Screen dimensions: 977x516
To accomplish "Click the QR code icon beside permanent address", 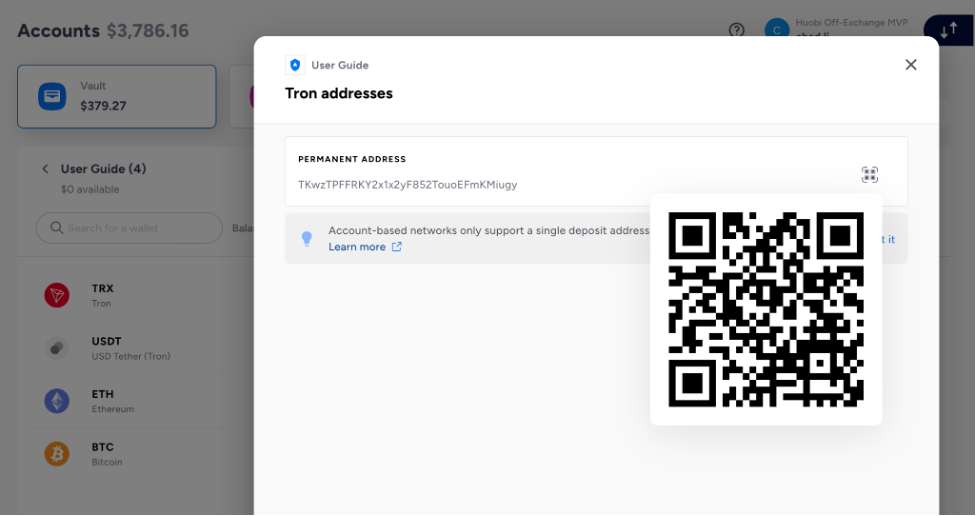I will (x=869, y=175).
